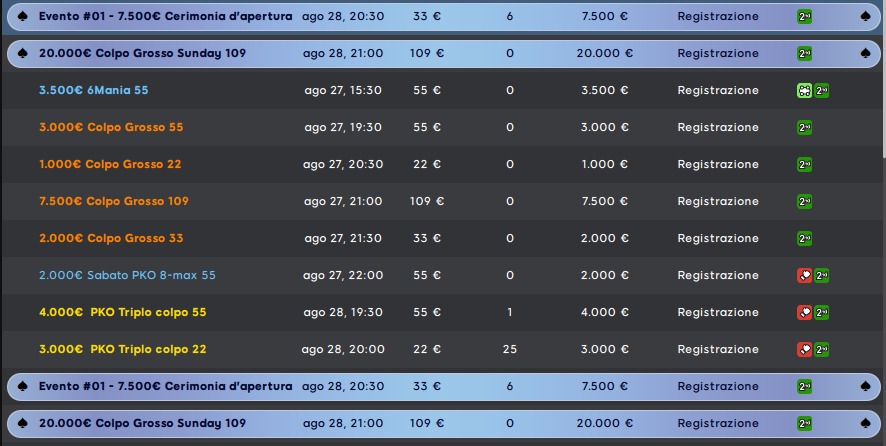The image size is (886, 446).
Task: Click the green 2nd chance icon on Colpo Grosso 22
Action: tap(804, 164)
